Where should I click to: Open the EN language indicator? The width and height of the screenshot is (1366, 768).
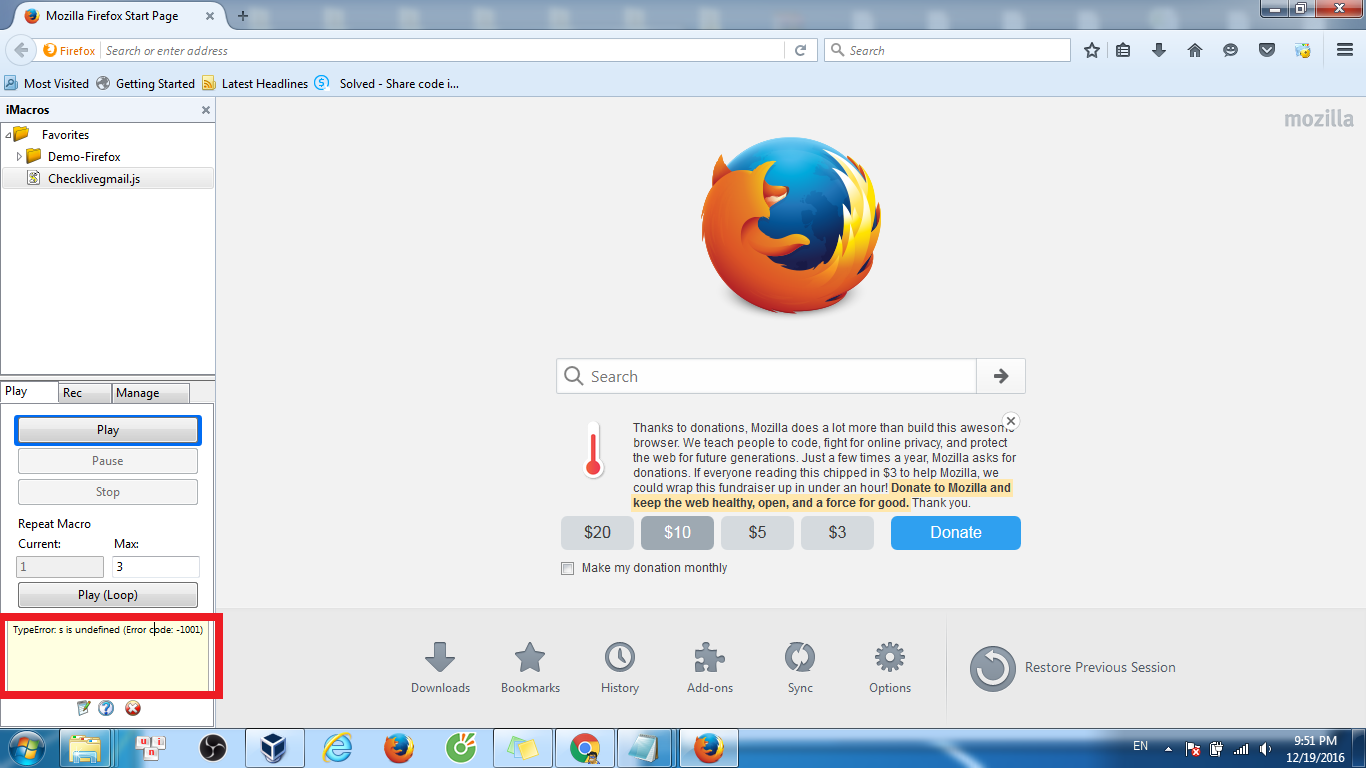point(1140,746)
